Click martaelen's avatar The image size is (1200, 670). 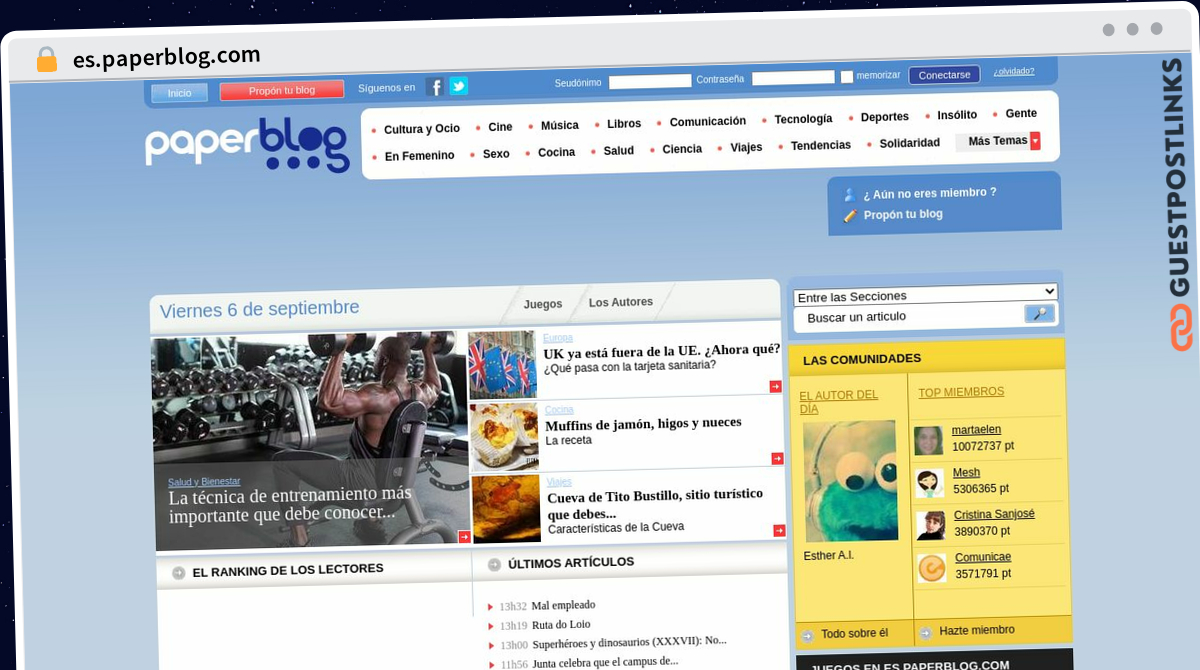[928, 440]
